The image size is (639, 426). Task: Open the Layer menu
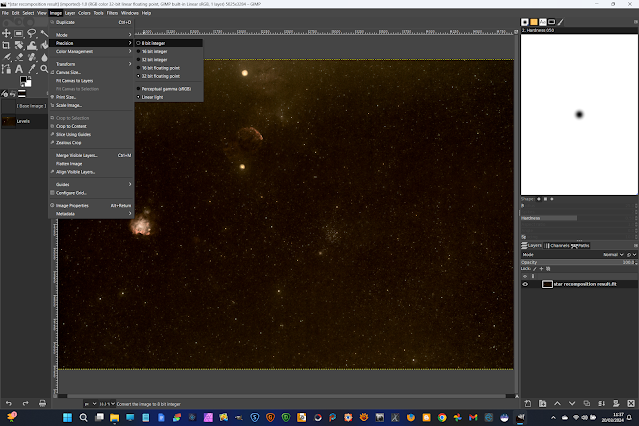(70, 13)
